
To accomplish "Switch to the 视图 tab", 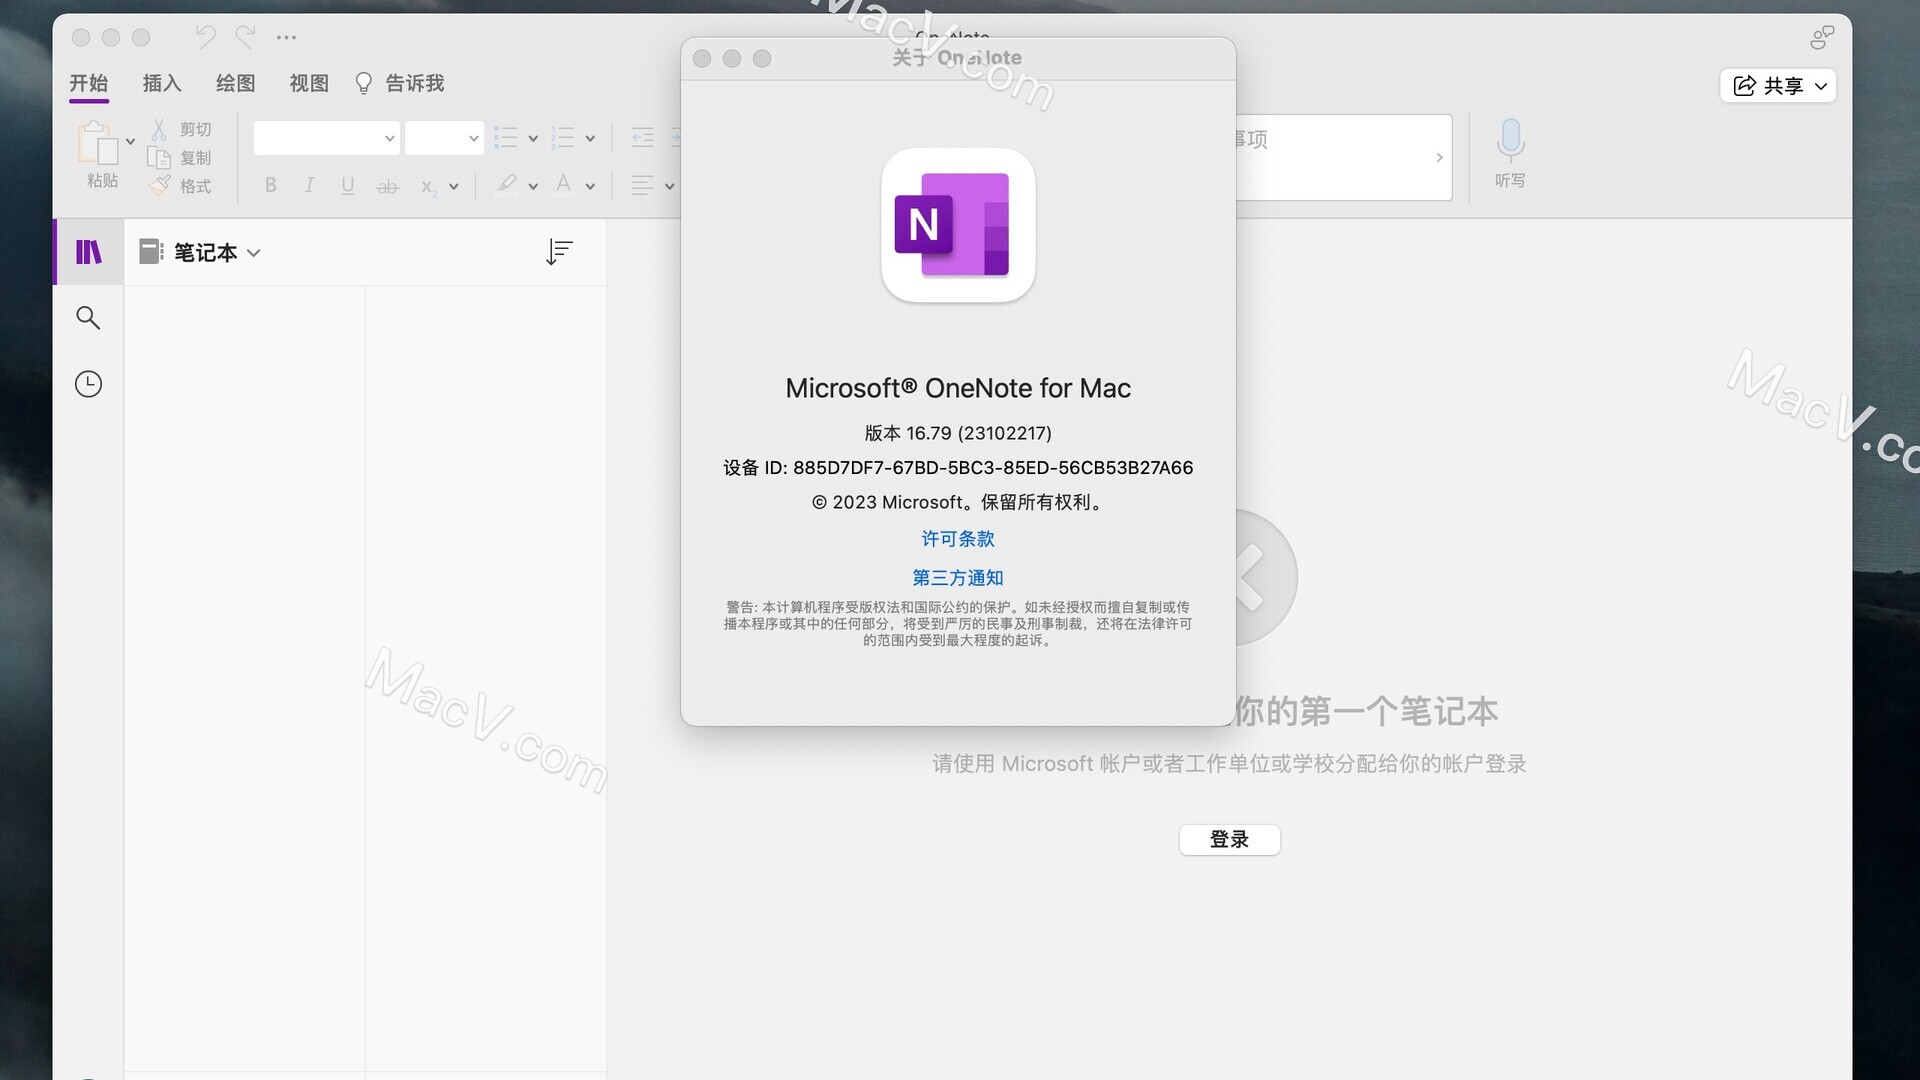I will pos(309,83).
